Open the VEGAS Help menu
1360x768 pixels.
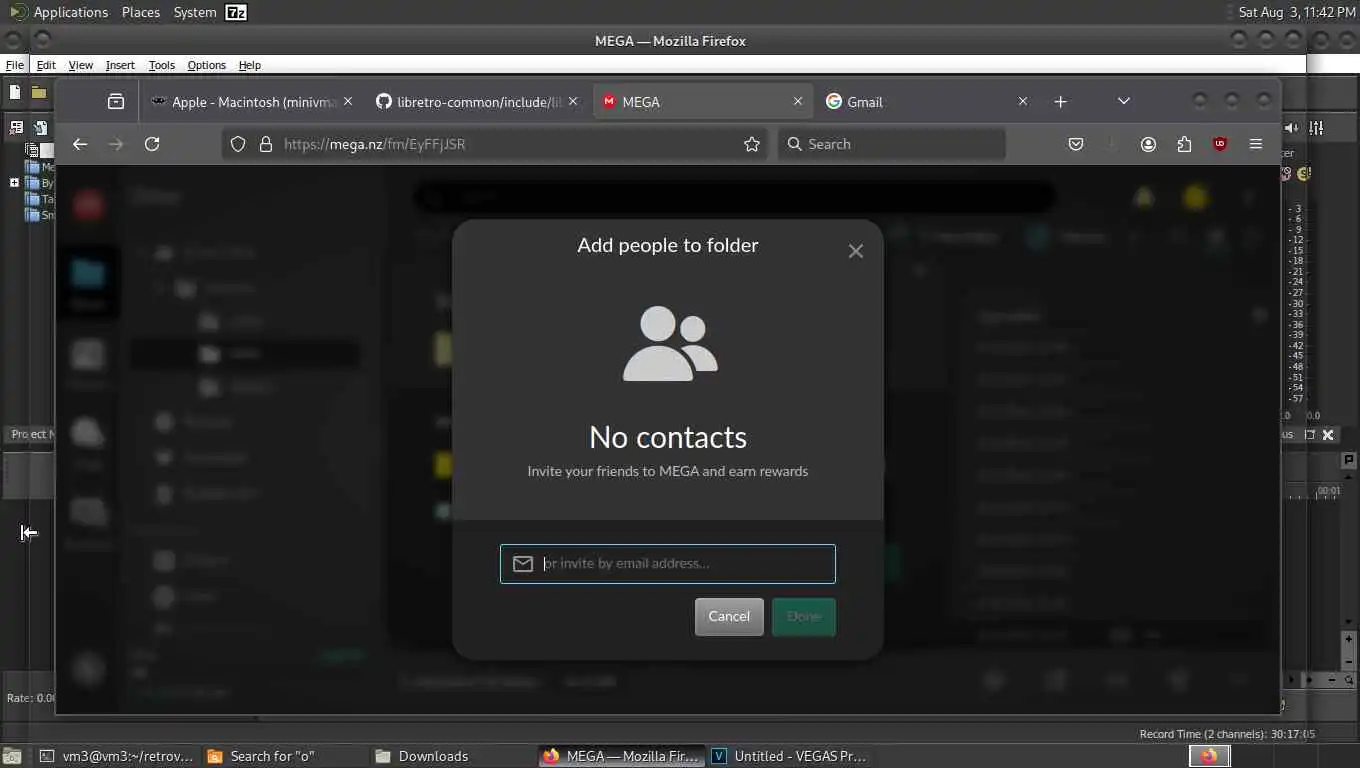[x=249, y=65]
